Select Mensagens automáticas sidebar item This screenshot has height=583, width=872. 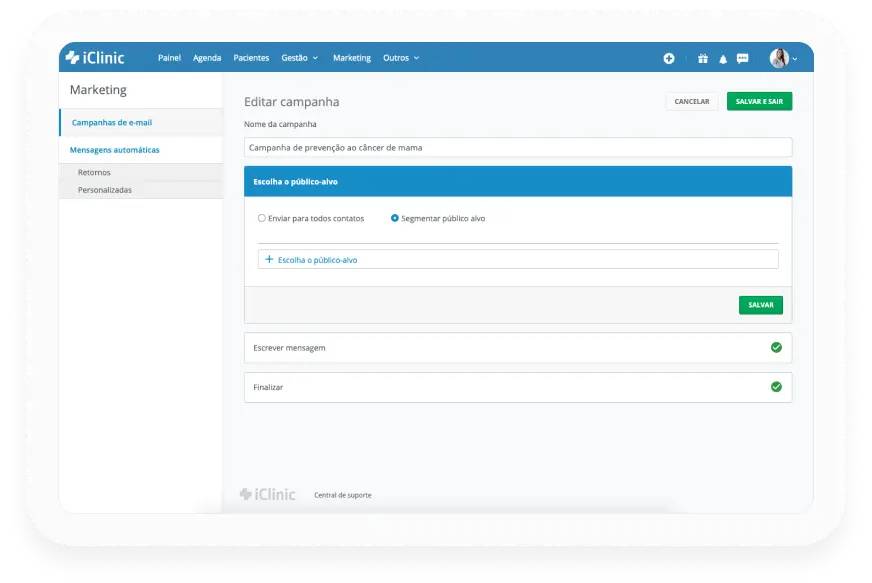tap(141, 150)
